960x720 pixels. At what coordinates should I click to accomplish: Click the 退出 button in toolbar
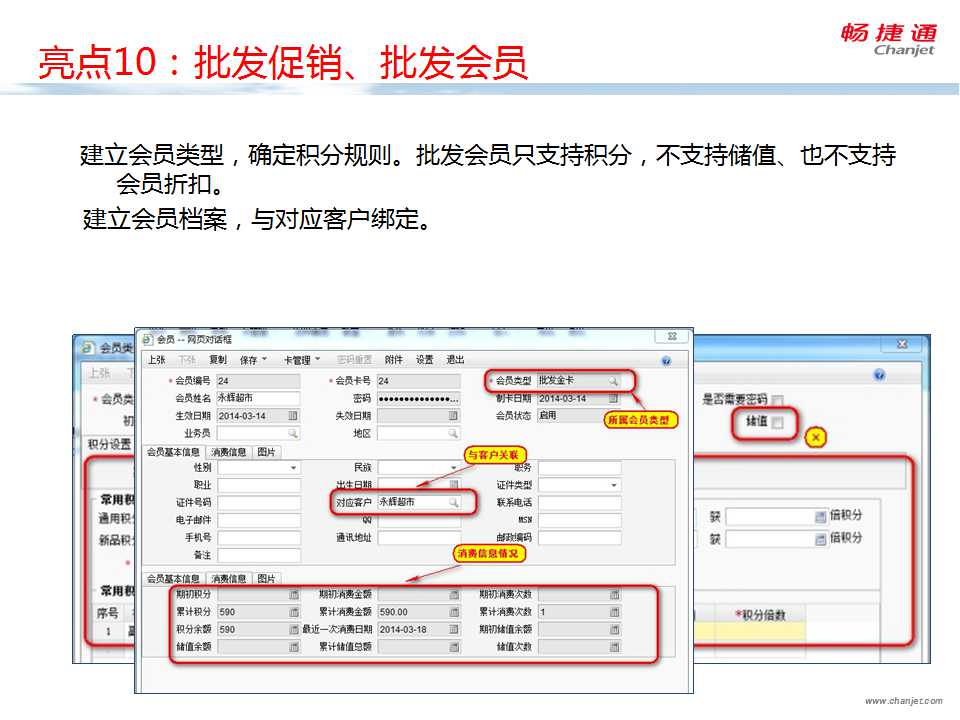coord(455,359)
